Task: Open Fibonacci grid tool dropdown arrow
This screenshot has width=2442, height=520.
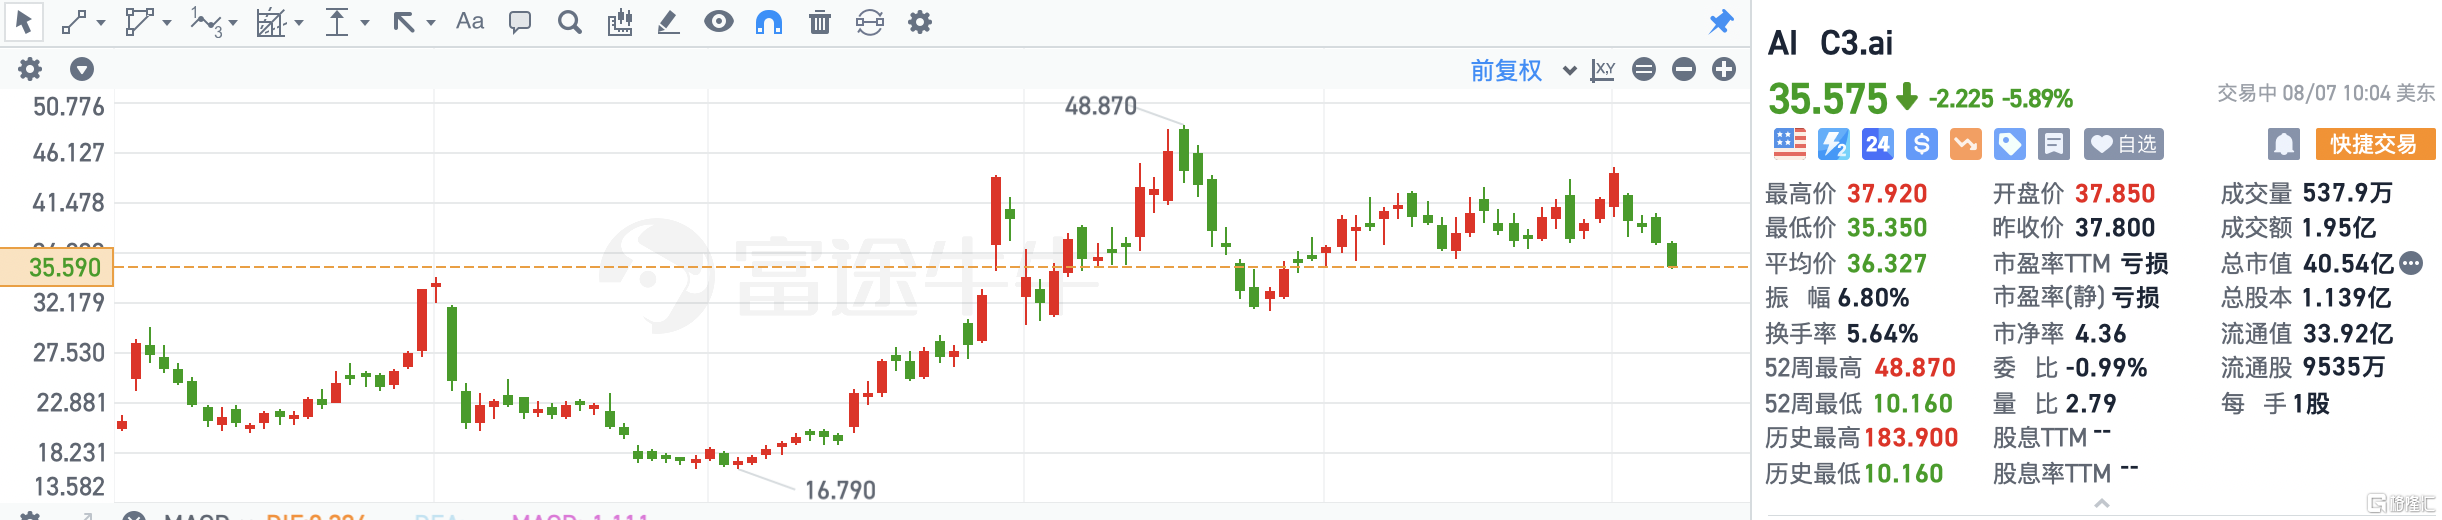Action: pyautogui.click(x=299, y=23)
